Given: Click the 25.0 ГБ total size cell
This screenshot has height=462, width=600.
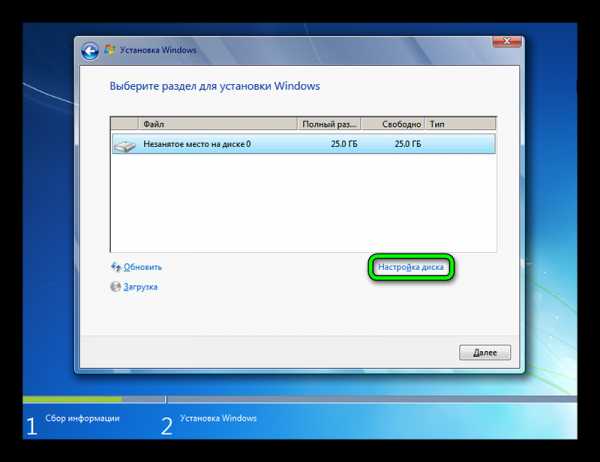Looking at the screenshot, I should tap(344, 144).
